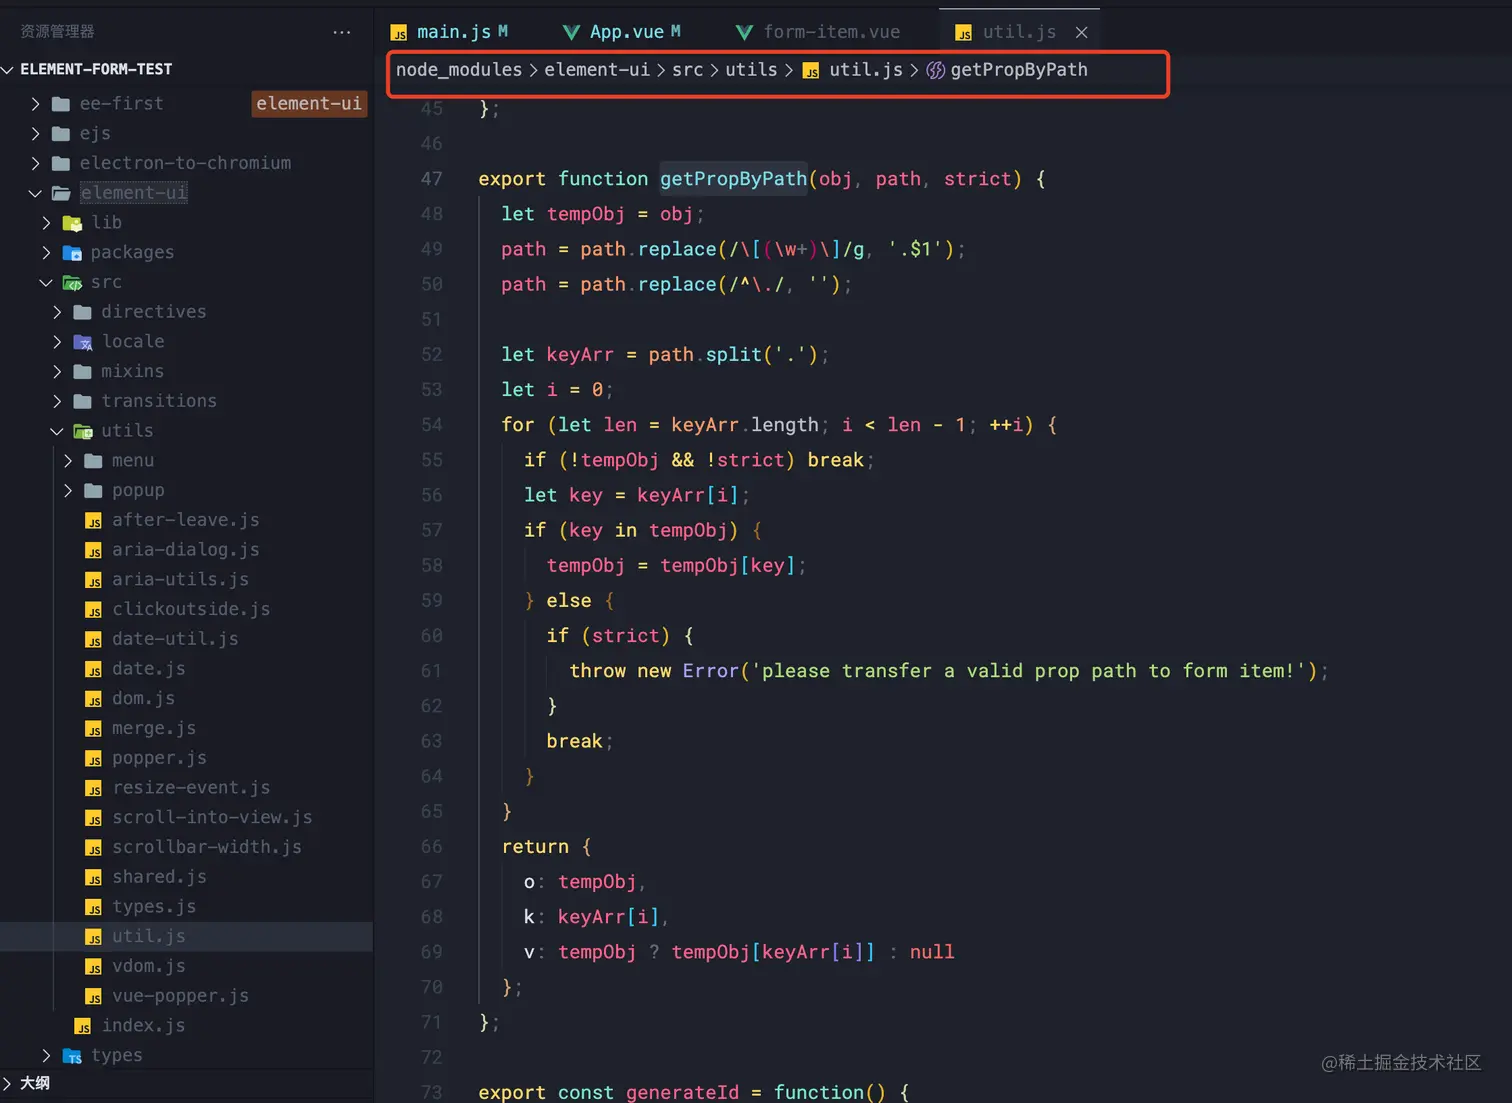Screen dimensions: 1512x1103
Task: Expand the 大纲 outline section
Action: (x=7, y=1083)
